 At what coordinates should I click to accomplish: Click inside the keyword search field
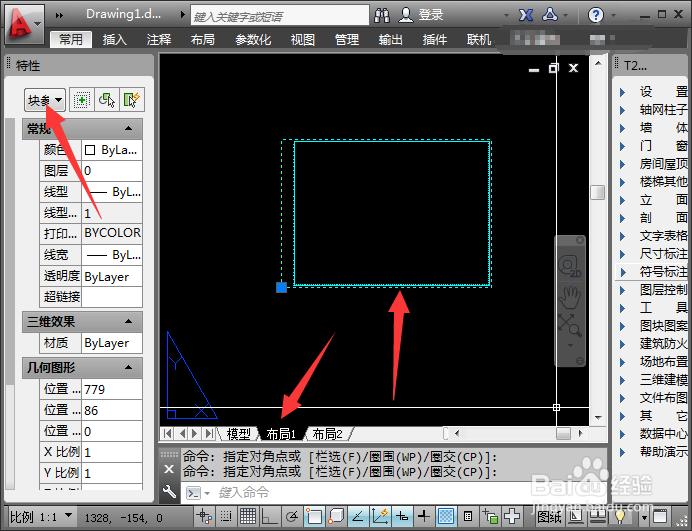pos(280,16)
